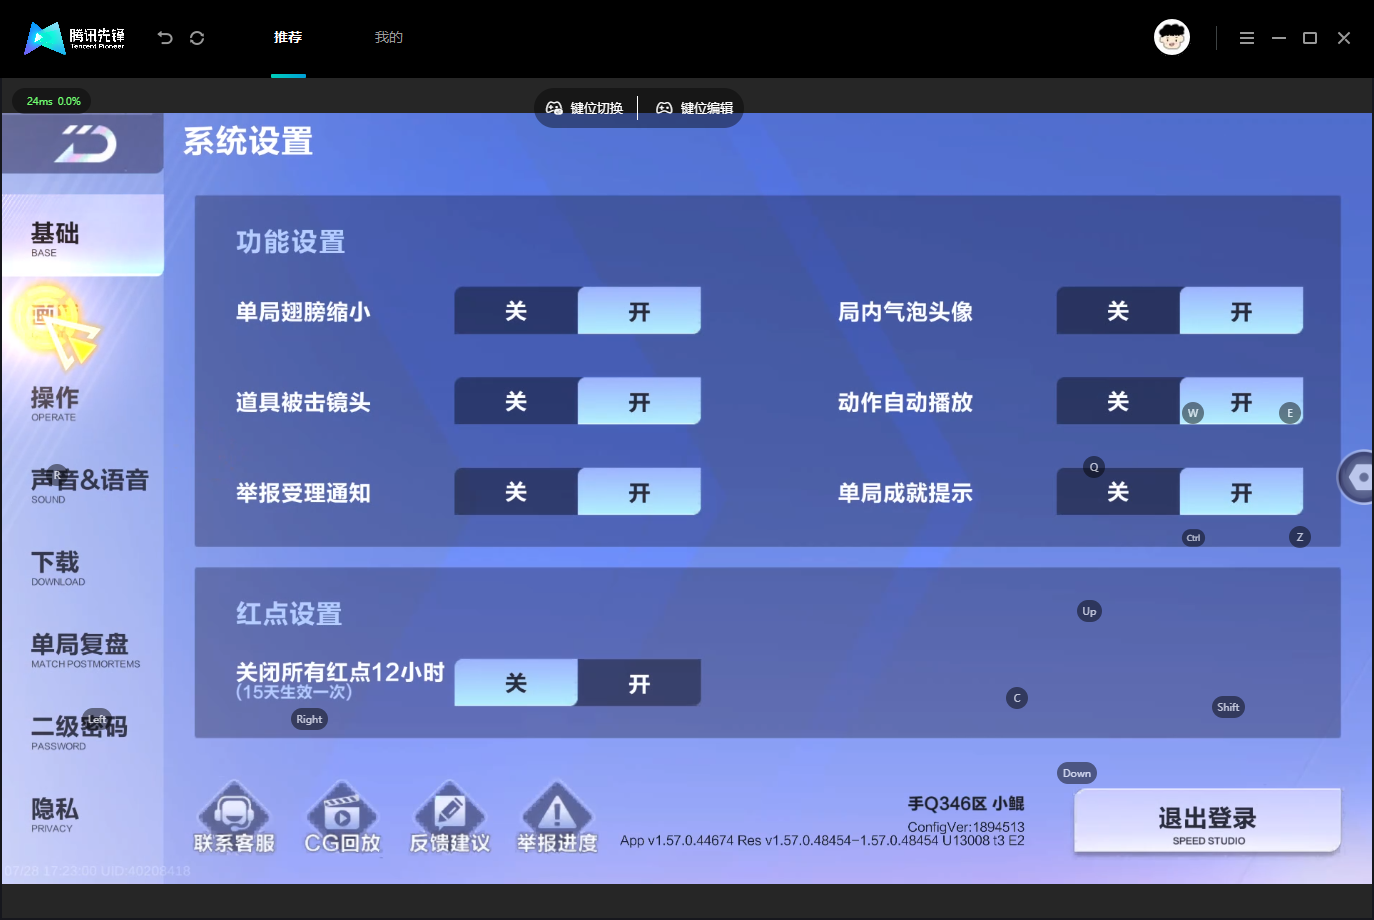Open the user avatar profile
Viewport: 1374px width, 920px height.
[1172, 37]
